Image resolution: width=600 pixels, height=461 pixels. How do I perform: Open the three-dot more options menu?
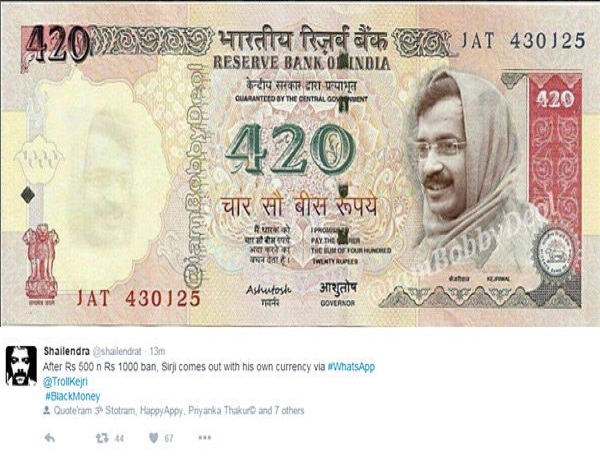click(x=205, y=438)
